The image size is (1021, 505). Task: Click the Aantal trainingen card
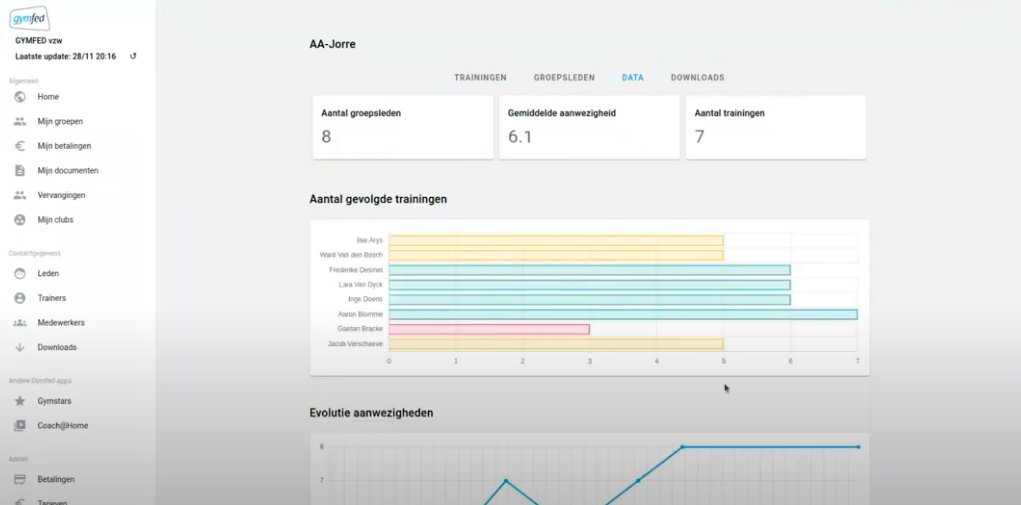click(x=776, y=127)
